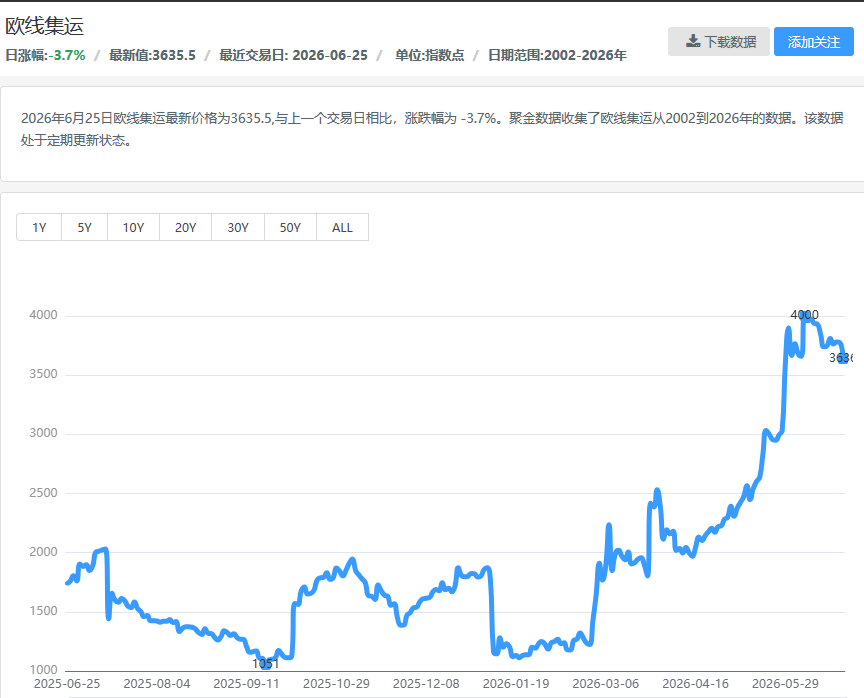
Task: Click the 4000 peak label on chart
Action: [804, 315]
